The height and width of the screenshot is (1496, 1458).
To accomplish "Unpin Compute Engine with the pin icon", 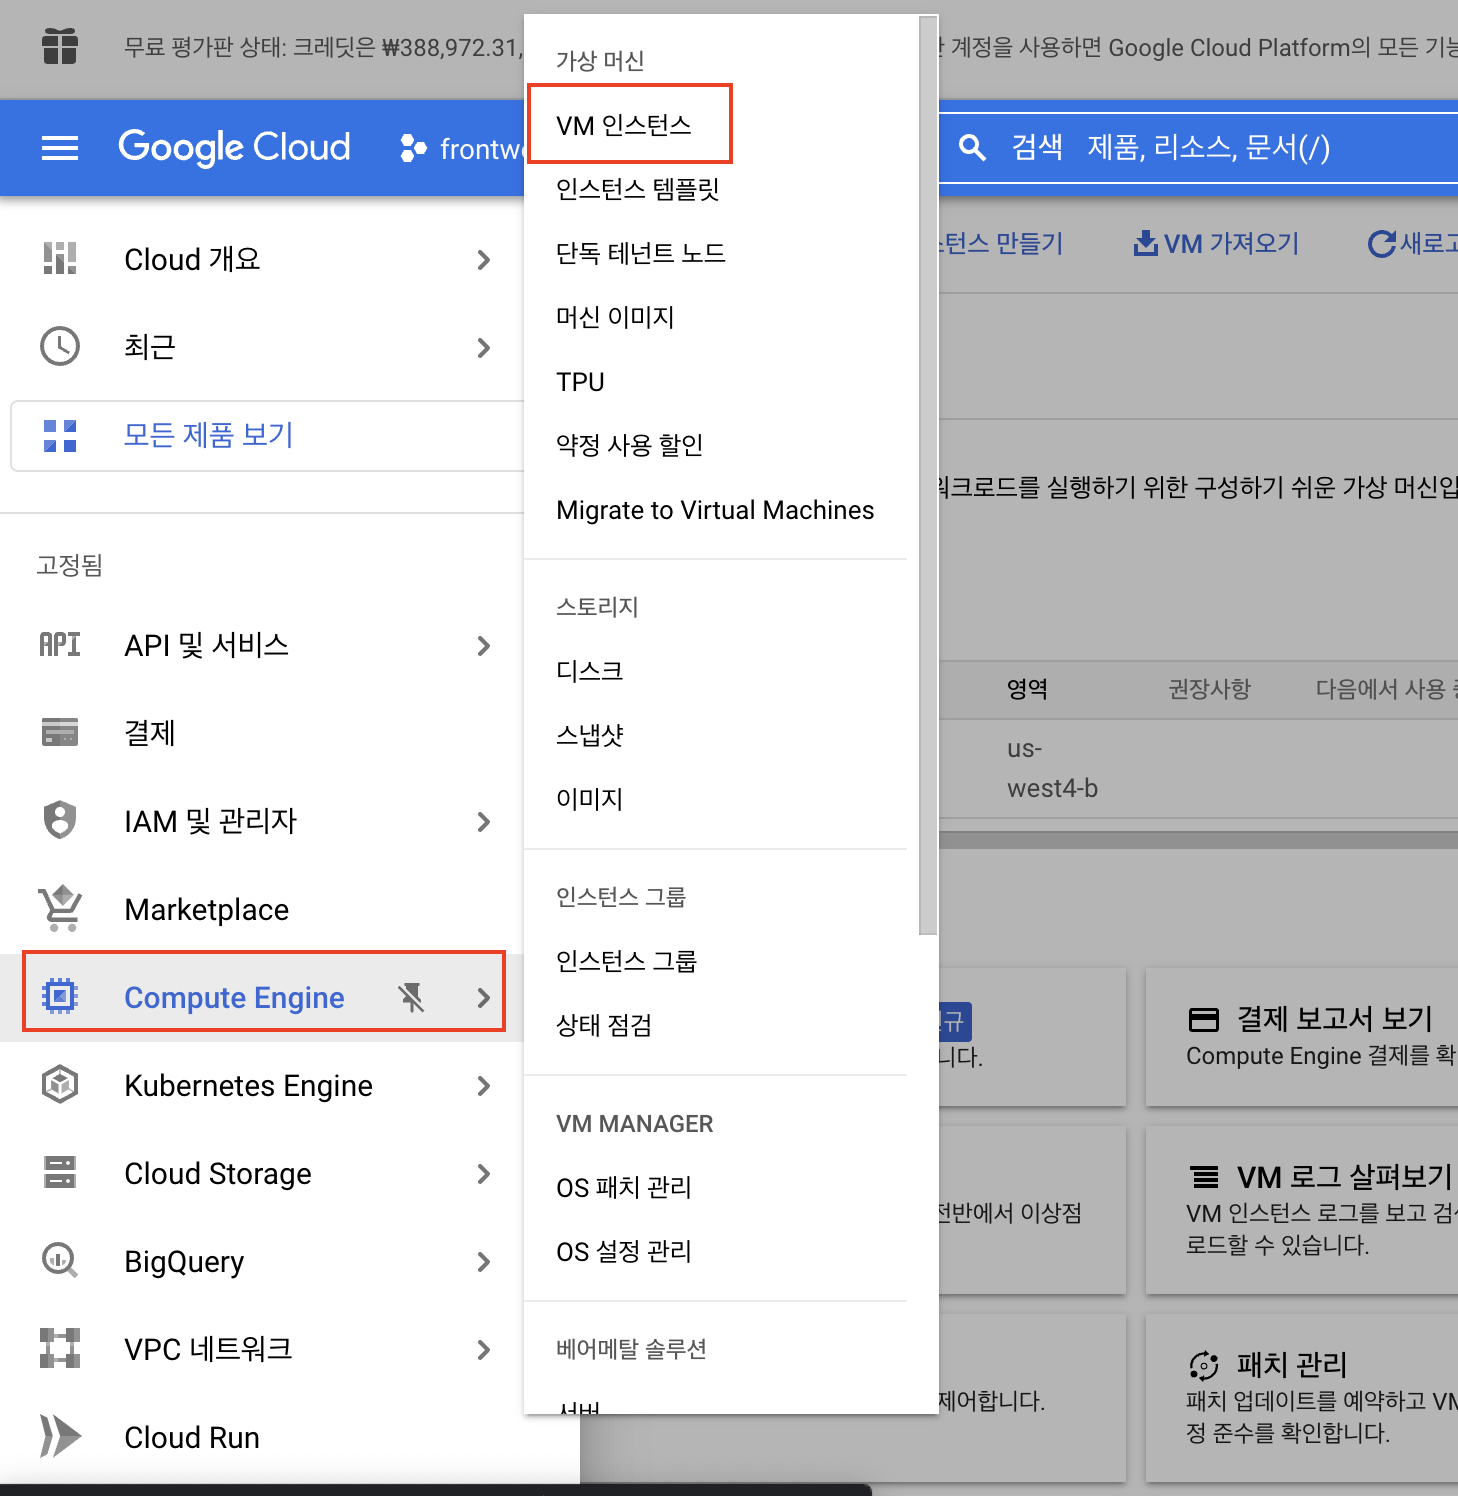I will coord(411,997).
